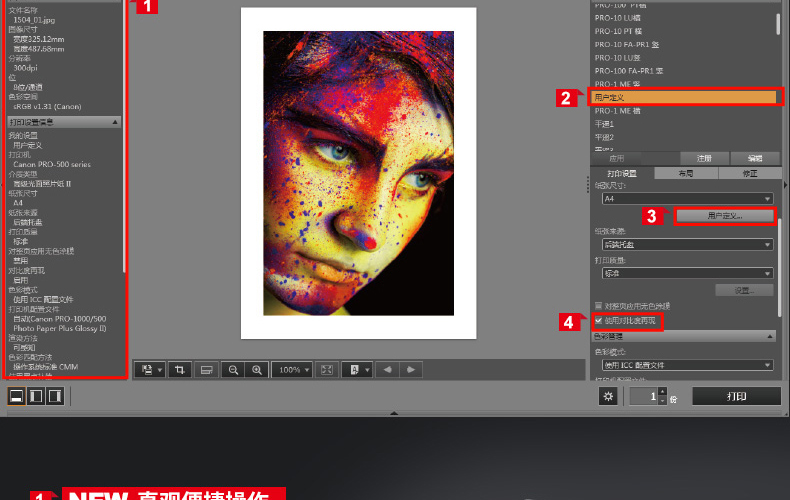Viewport: 790px width, 500px height.
Task: Select 平遥2 preset in list
Action: coord(604,137)
